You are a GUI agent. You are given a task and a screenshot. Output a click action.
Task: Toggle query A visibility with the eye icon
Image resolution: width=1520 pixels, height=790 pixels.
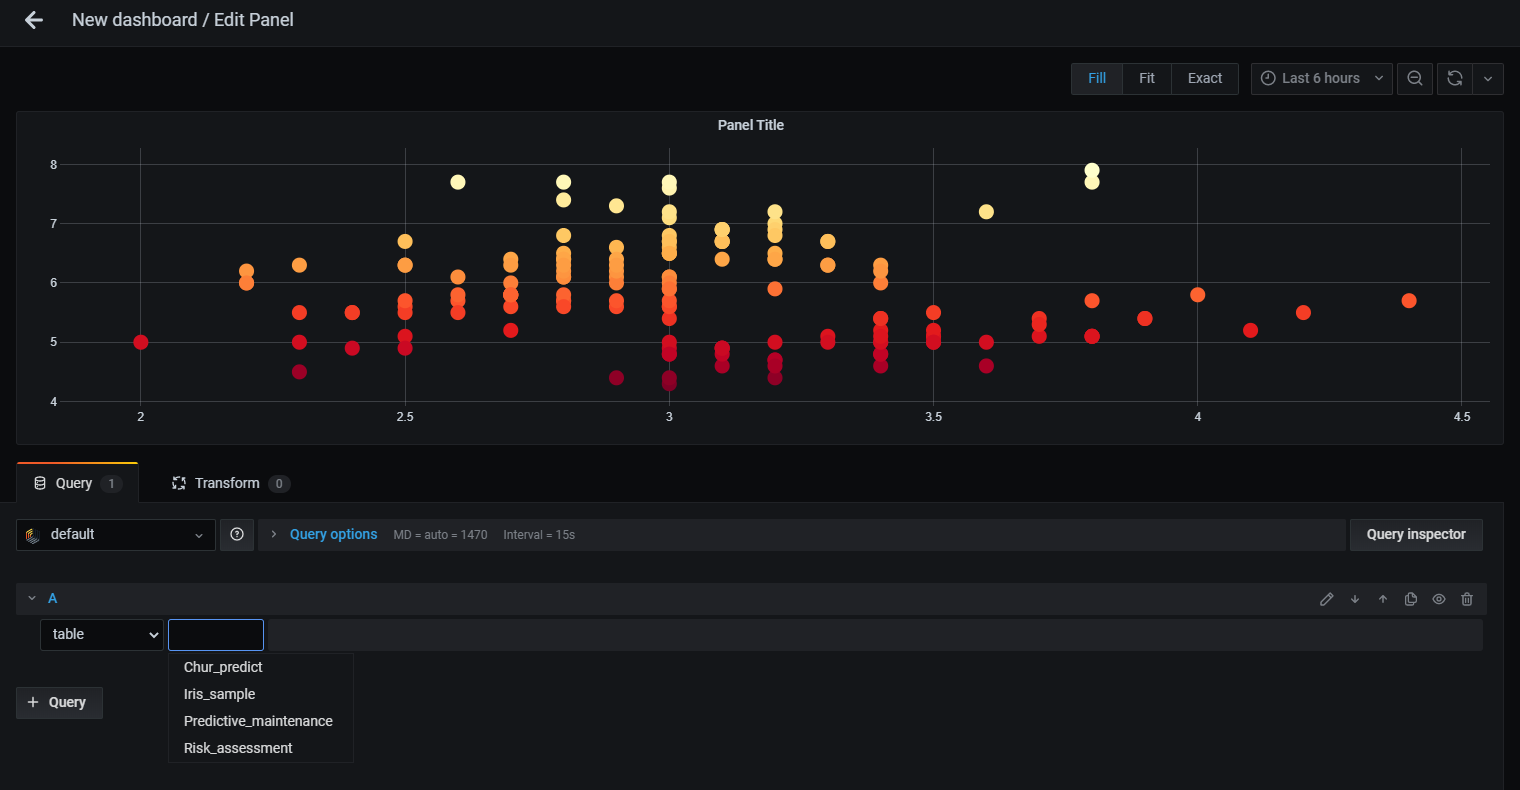(1439, 599)
